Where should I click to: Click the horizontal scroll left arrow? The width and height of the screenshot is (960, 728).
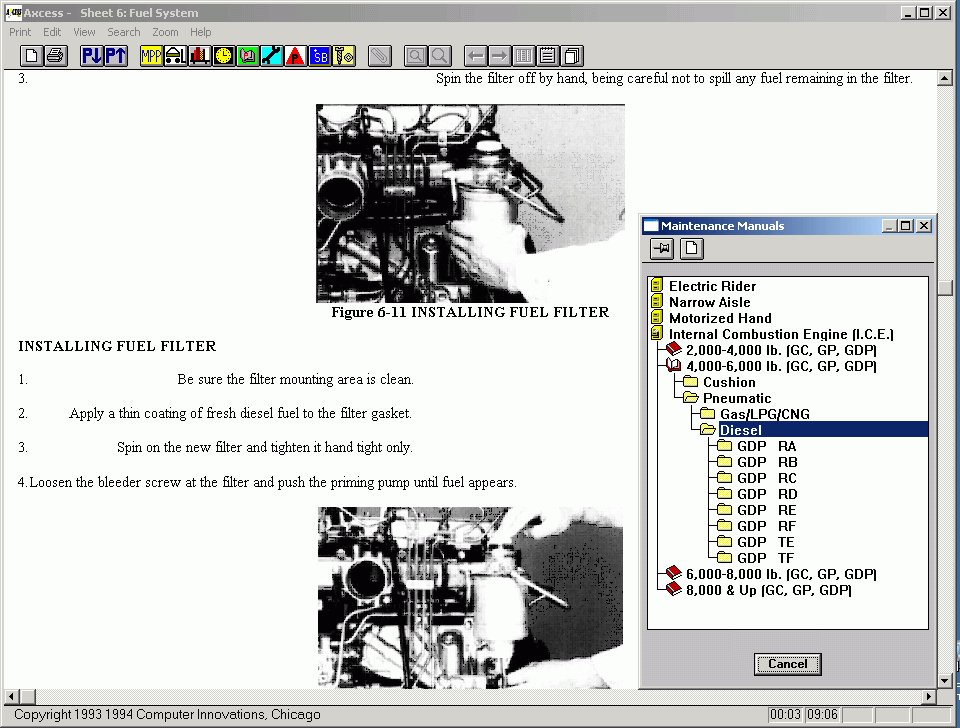11,696
